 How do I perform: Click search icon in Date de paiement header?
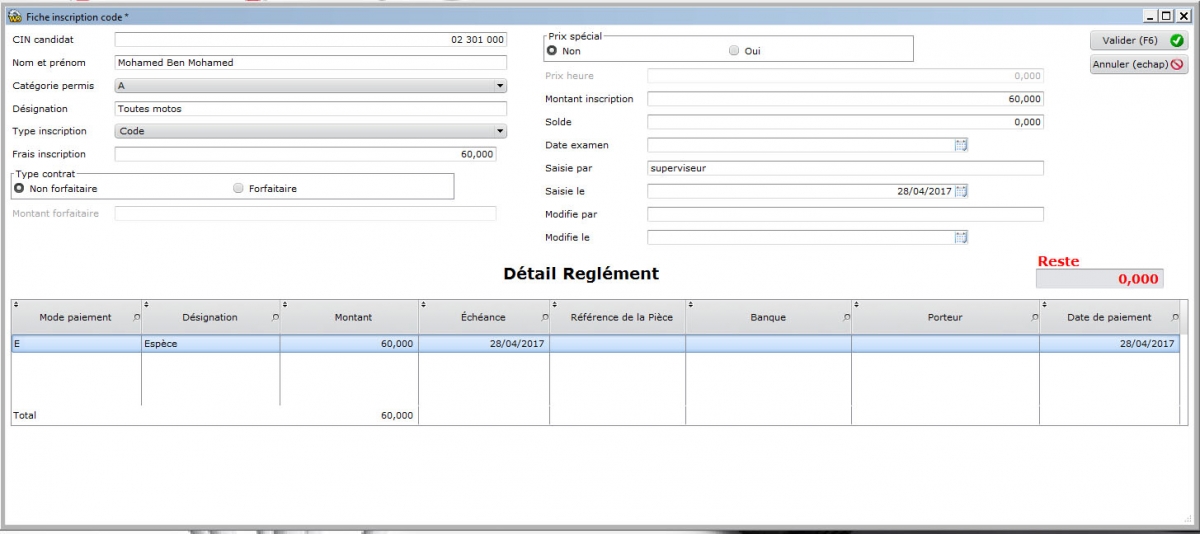1174,317
